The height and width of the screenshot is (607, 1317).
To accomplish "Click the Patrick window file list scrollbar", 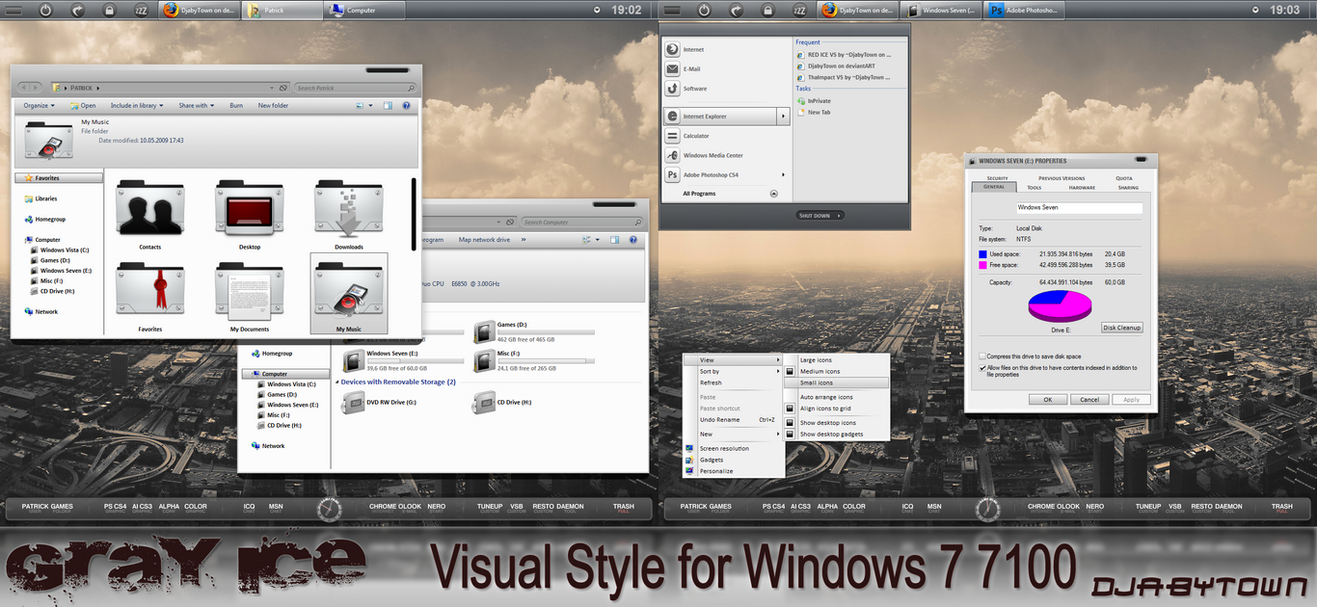I will tap(414, 214).
